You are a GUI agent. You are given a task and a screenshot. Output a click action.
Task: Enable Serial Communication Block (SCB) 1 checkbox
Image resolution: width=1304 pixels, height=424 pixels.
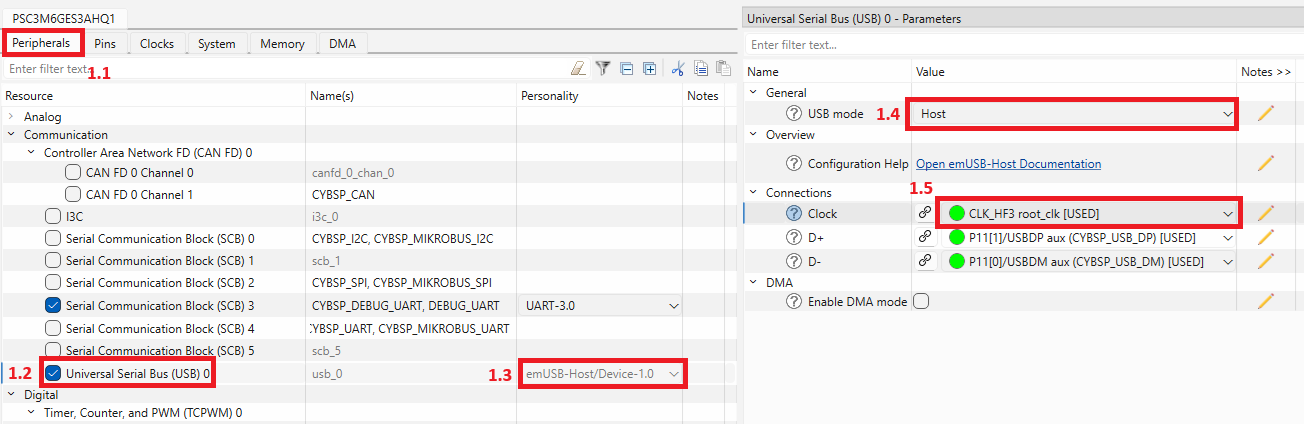point(53,260)
